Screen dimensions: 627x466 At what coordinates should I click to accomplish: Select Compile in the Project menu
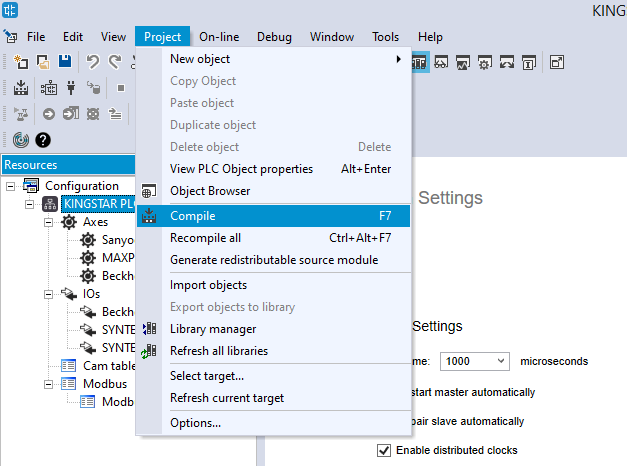[x=192, y=216]
